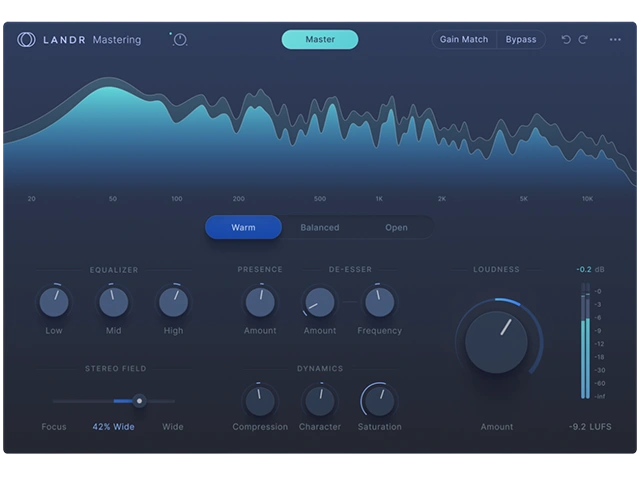Click the Compression knob

[260, 401]
